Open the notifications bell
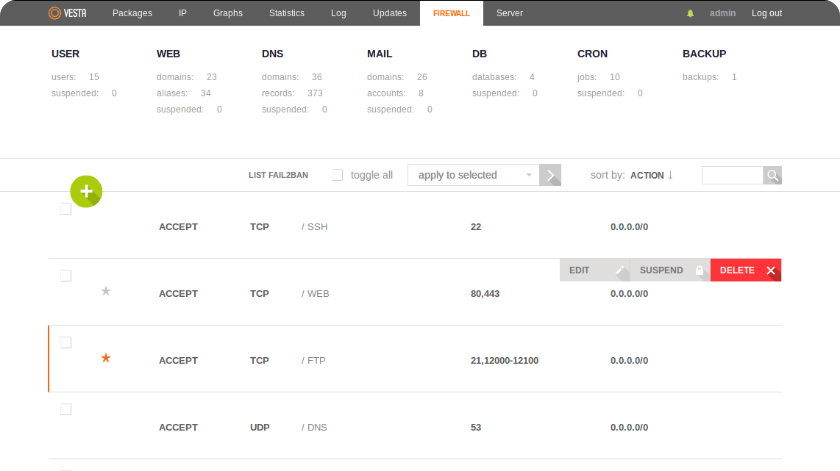This screenshot has height=471, width=840. click(690, 13)
